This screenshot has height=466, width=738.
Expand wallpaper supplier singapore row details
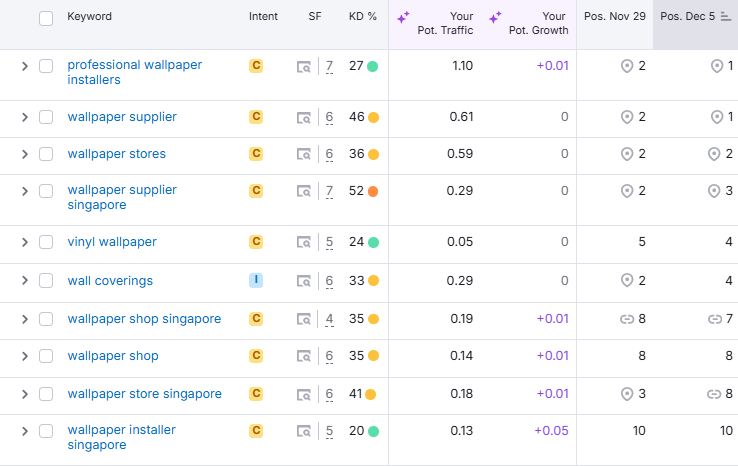[25, 191]
